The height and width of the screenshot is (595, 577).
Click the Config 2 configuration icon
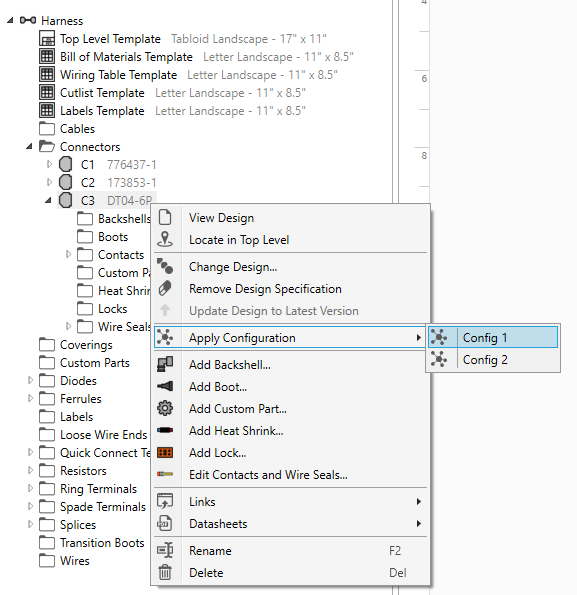click(x=439, y=359)
